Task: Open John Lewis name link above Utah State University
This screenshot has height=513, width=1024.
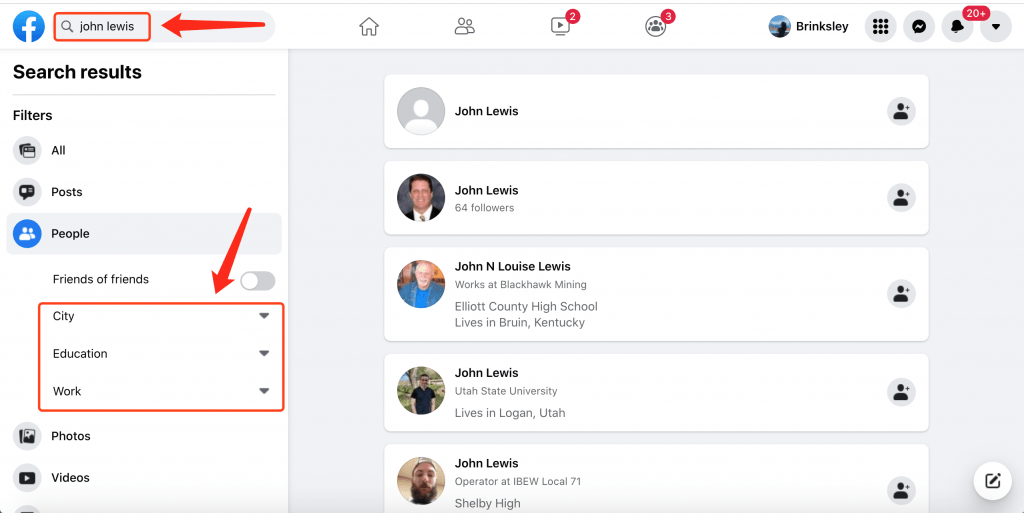Action: click(487, 373)
